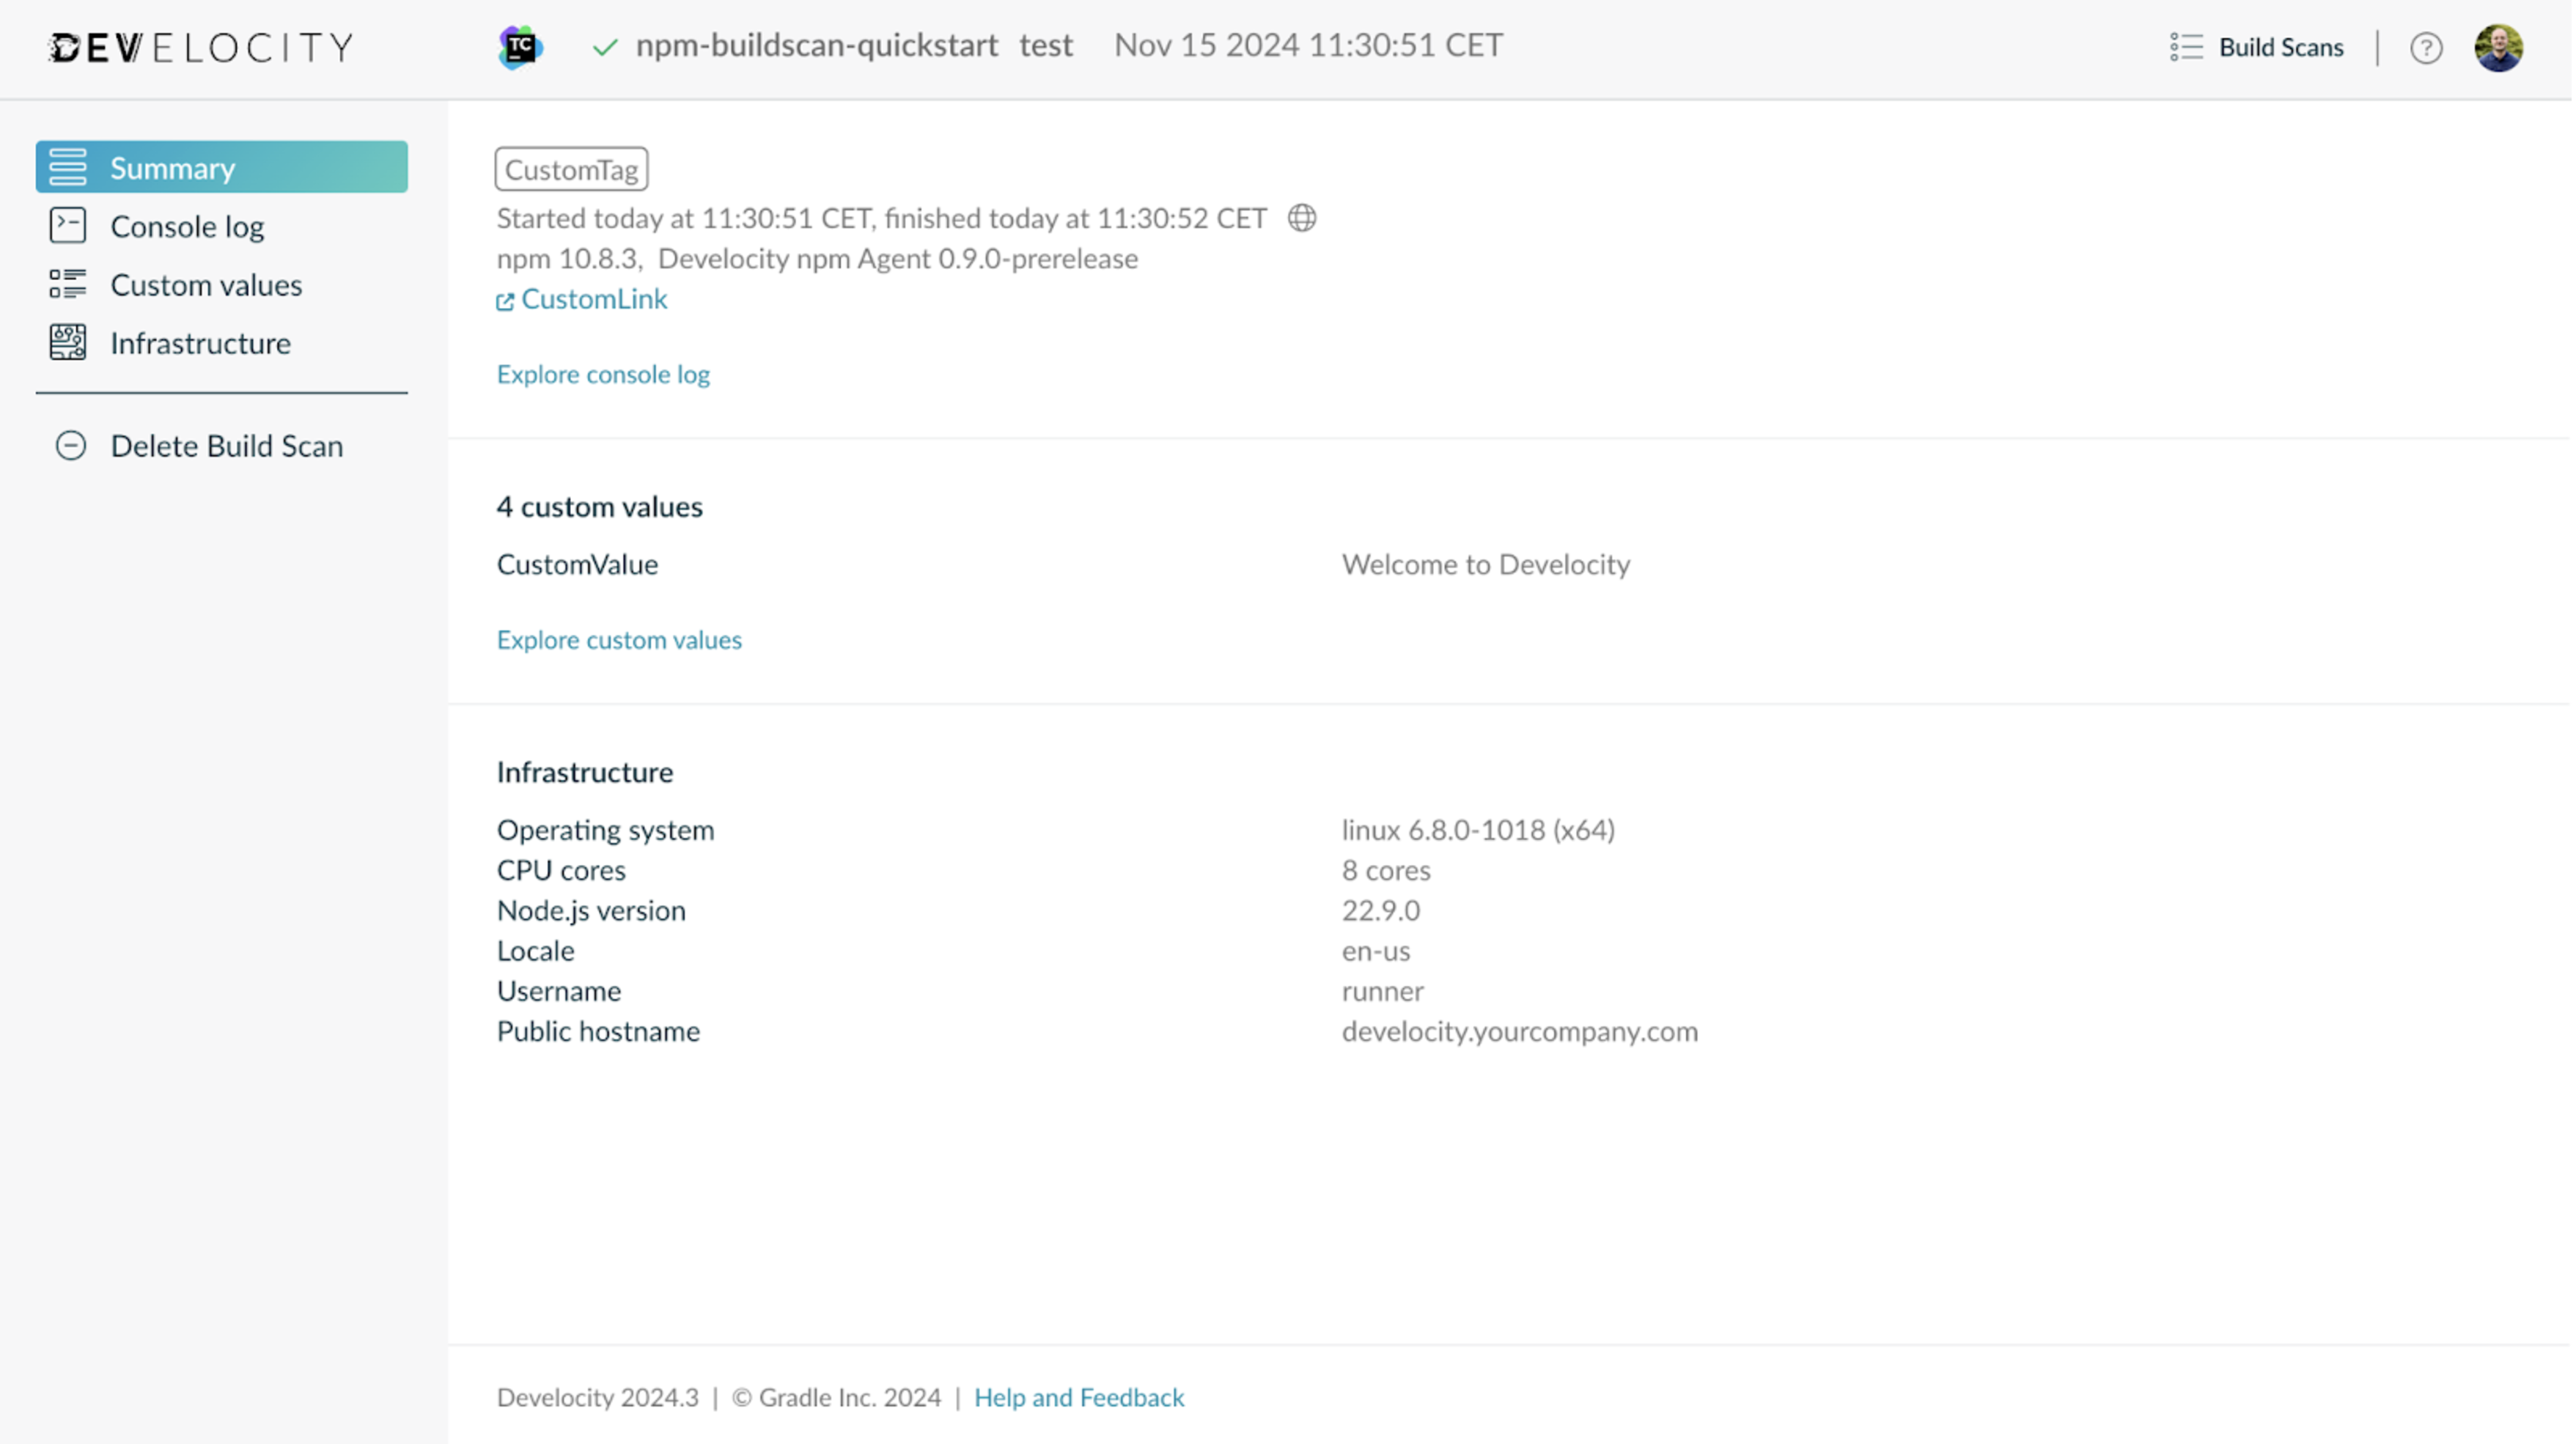2576x1444 pixels.
Task: Click the Custom values list icon
Action: point(68,285)
